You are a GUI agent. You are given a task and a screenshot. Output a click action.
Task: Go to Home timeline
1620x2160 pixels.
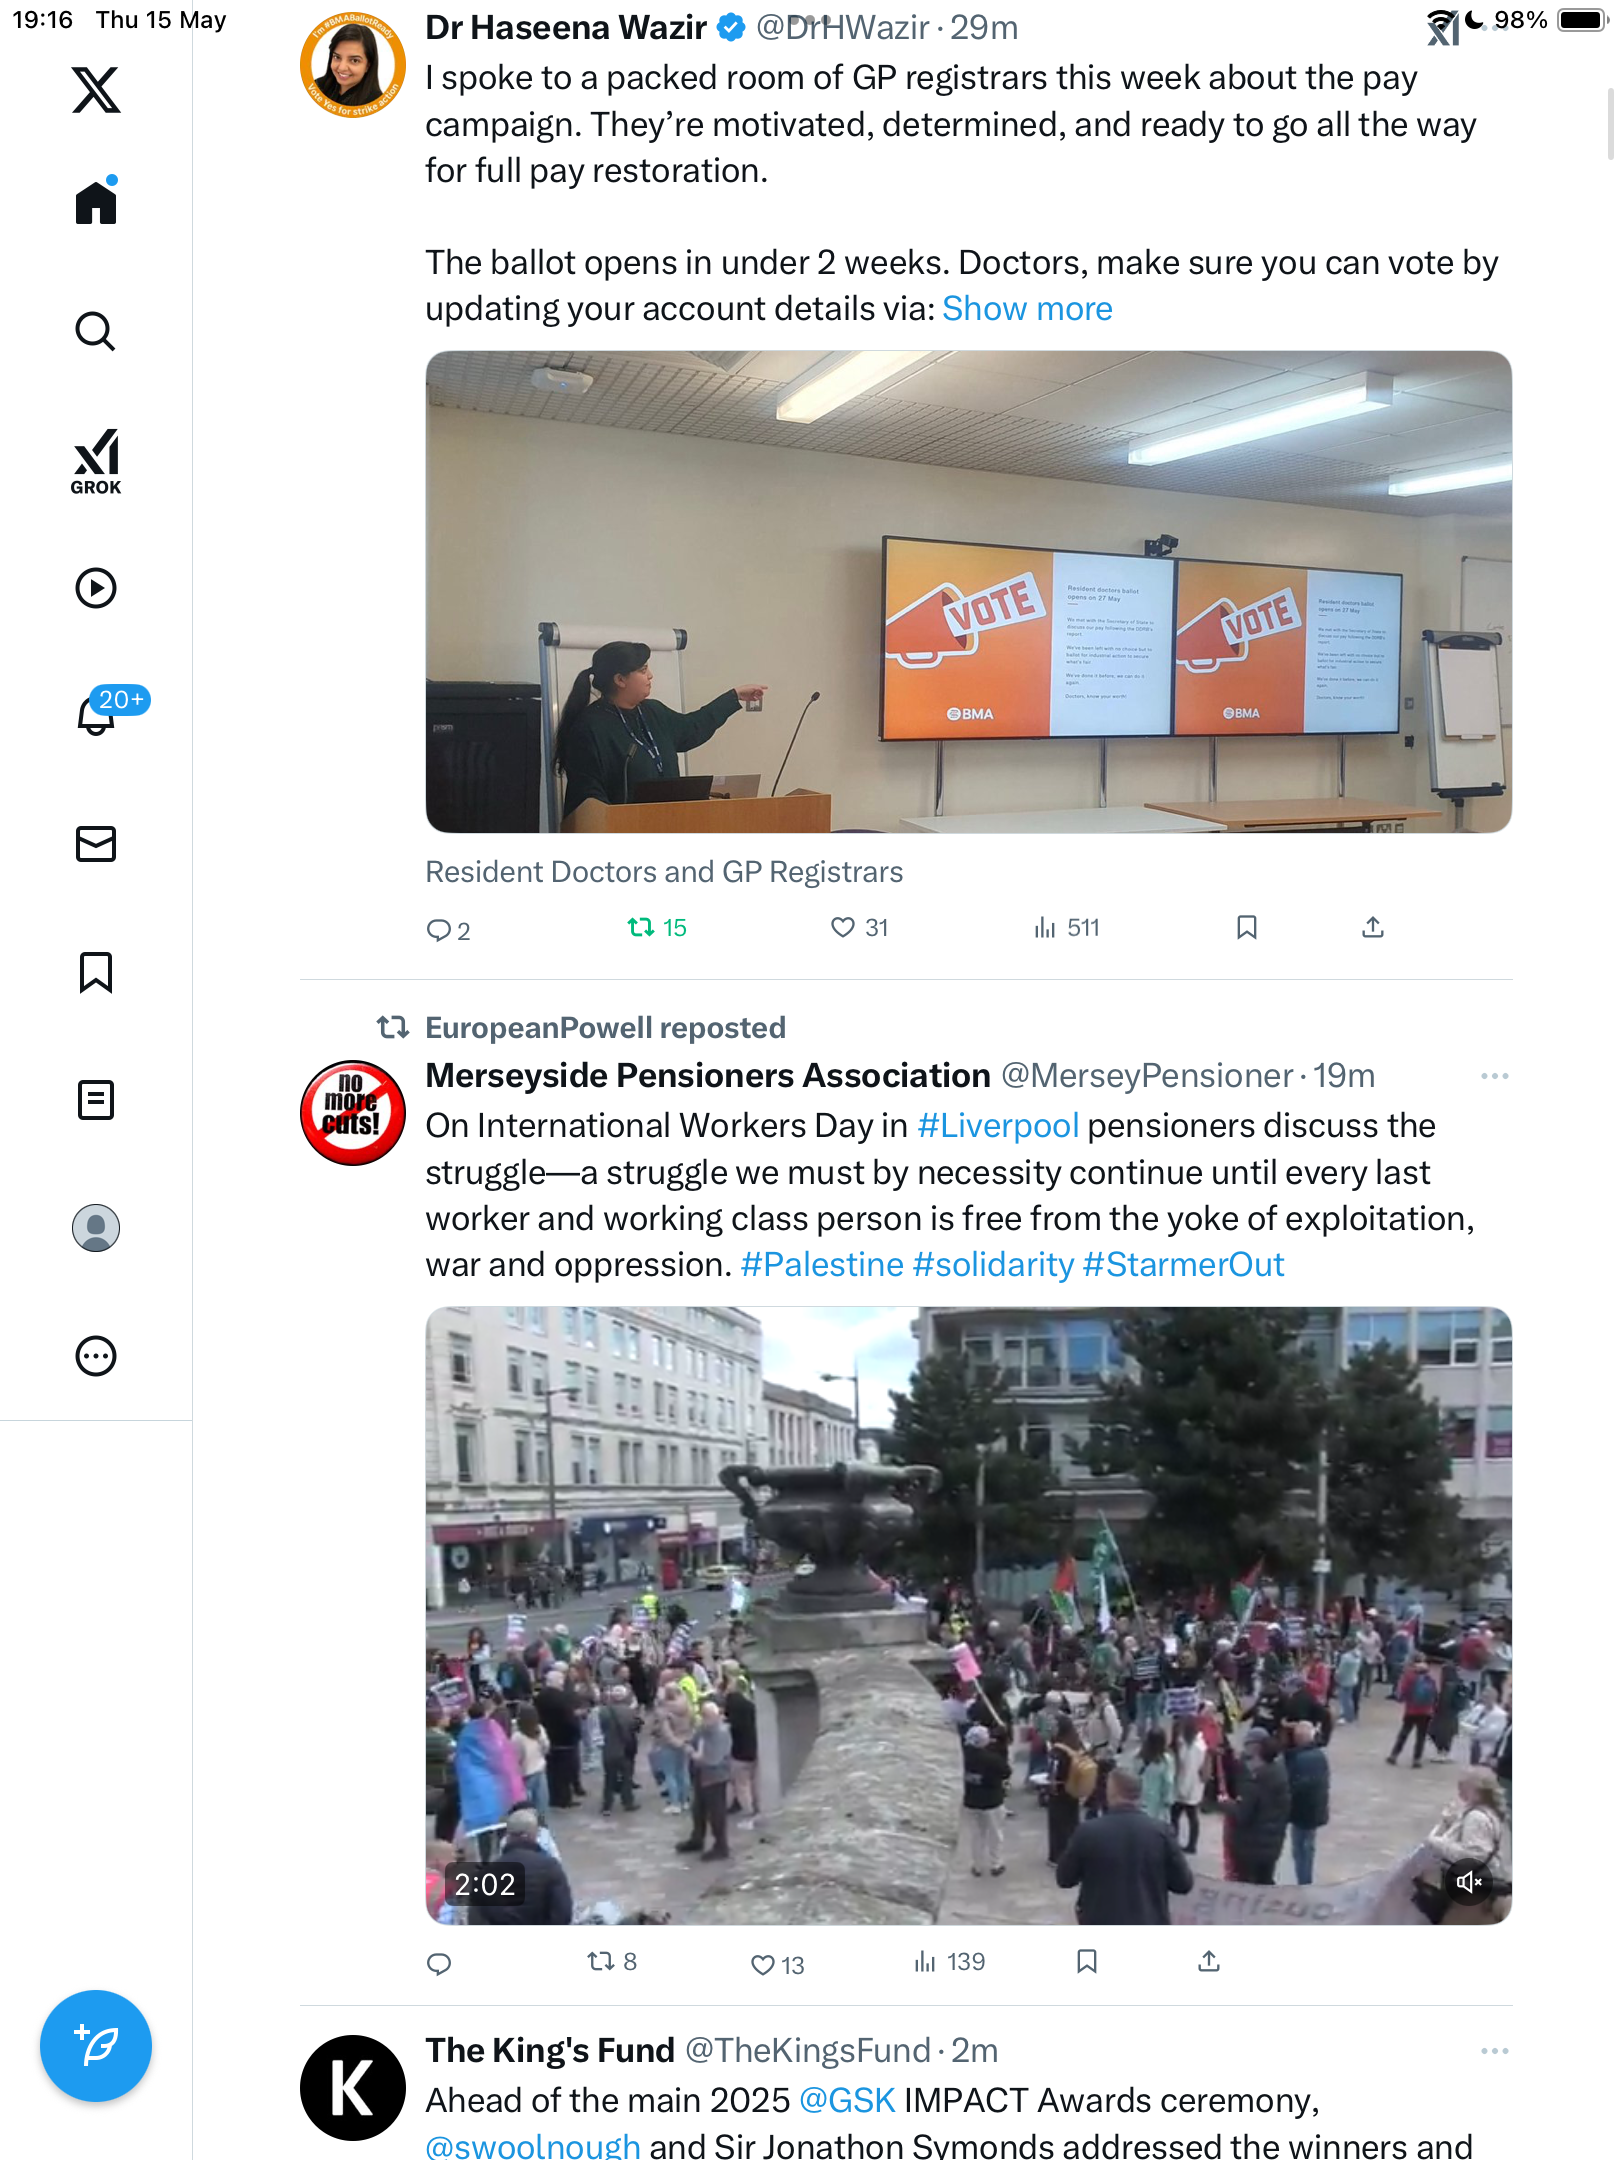[x=96, y=202]
